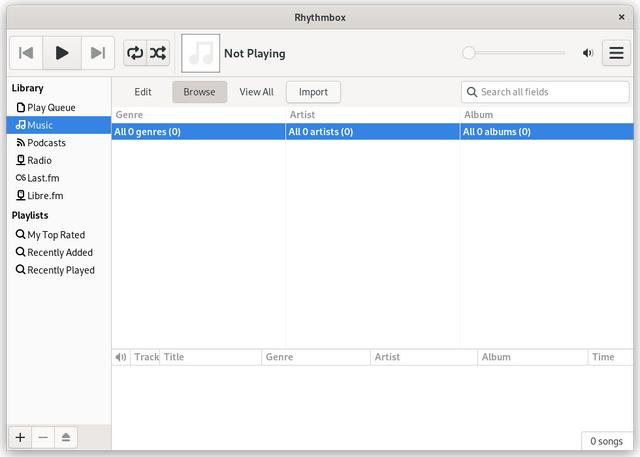This screenshot has height=457, width=640.
Task: Select All 0 artists (0) row
Action: tap(372, 132)
